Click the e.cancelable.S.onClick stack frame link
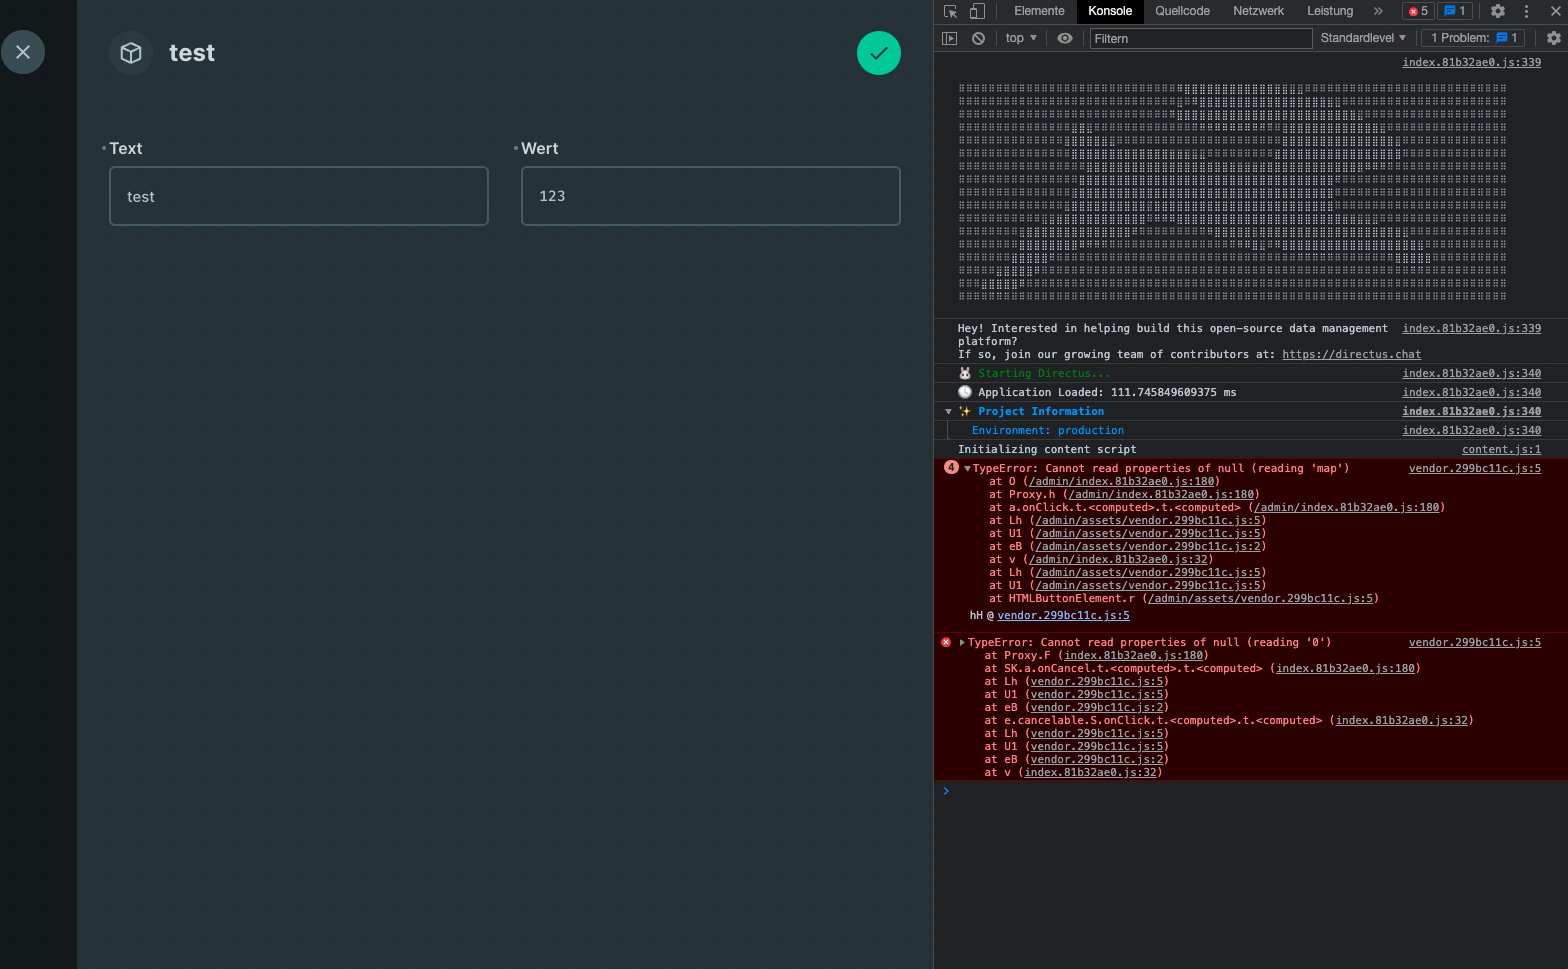This screenshot has width=1568, height=969. tap(1401, 720)
